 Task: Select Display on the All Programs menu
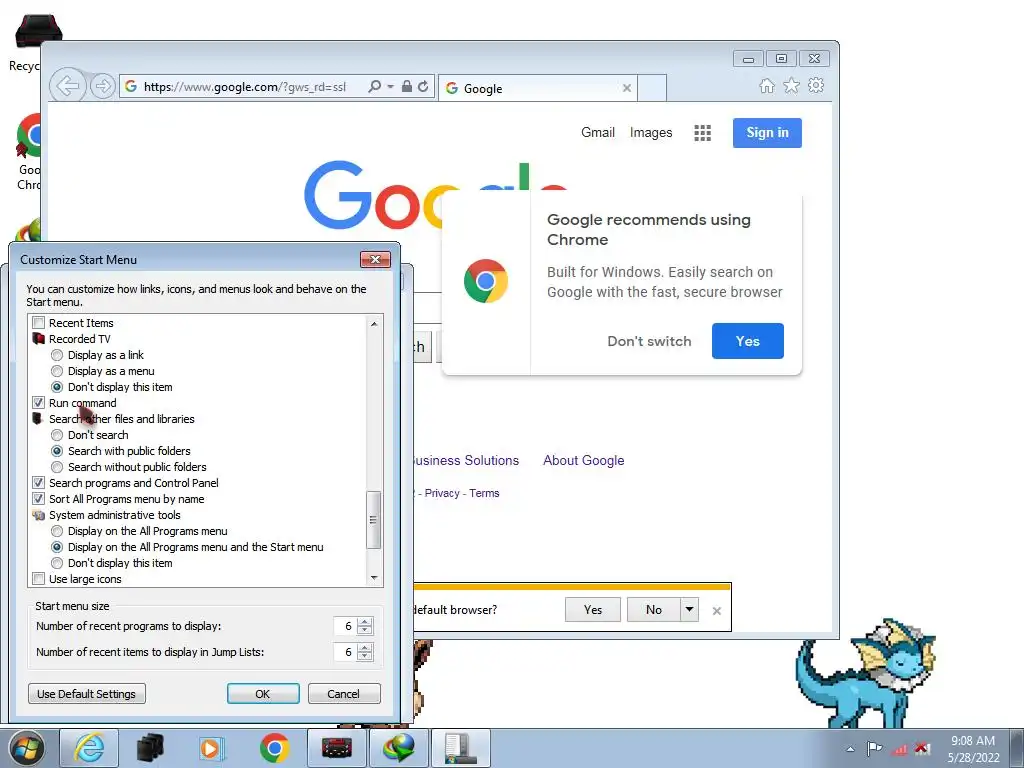[57, 531]
